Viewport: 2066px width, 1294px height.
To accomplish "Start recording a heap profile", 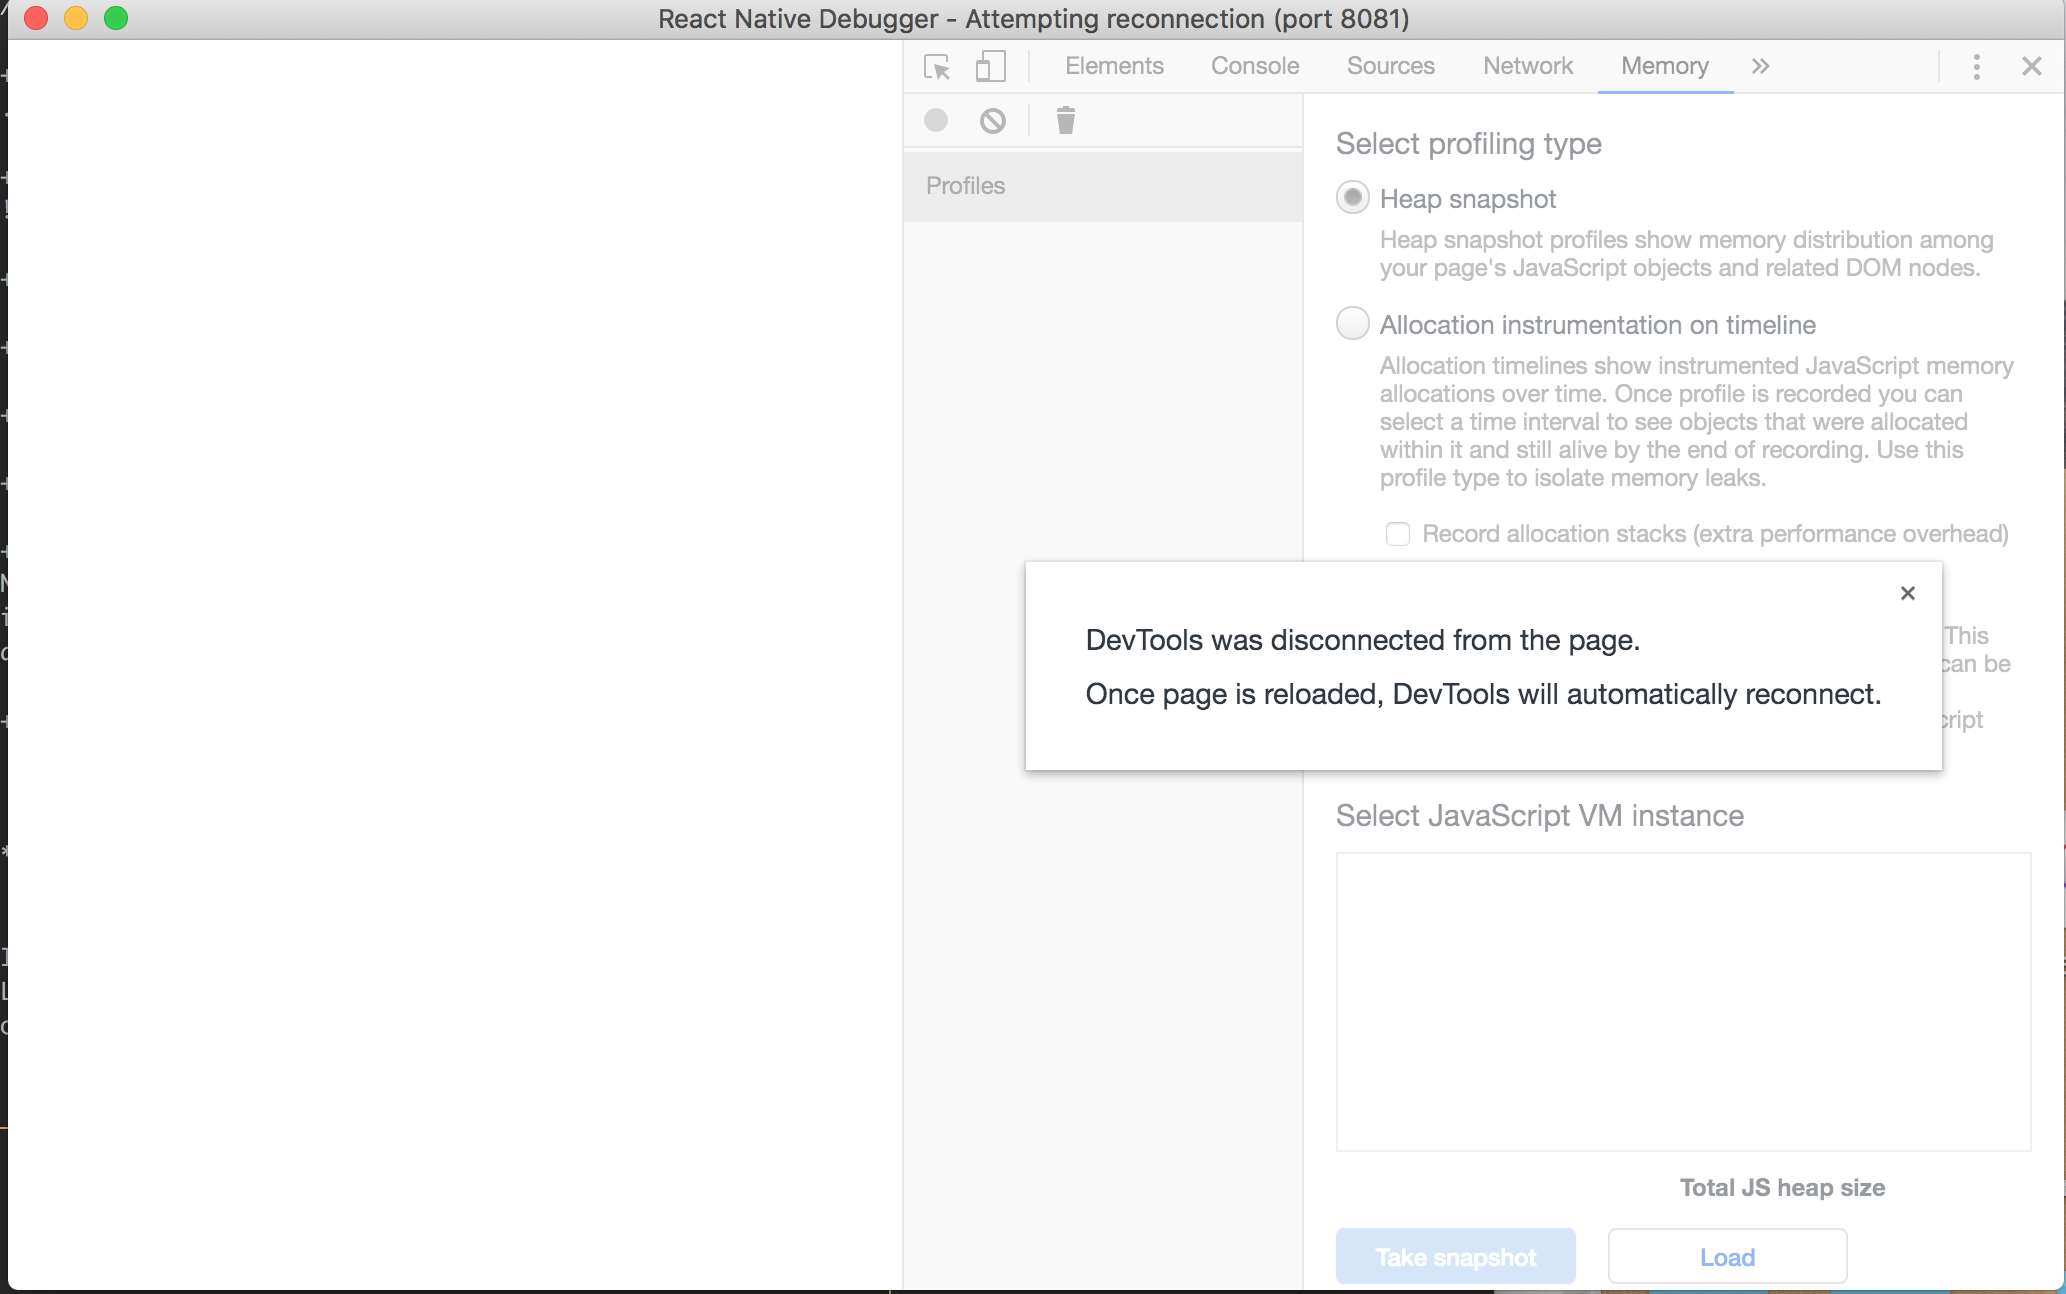I will 935,120.
